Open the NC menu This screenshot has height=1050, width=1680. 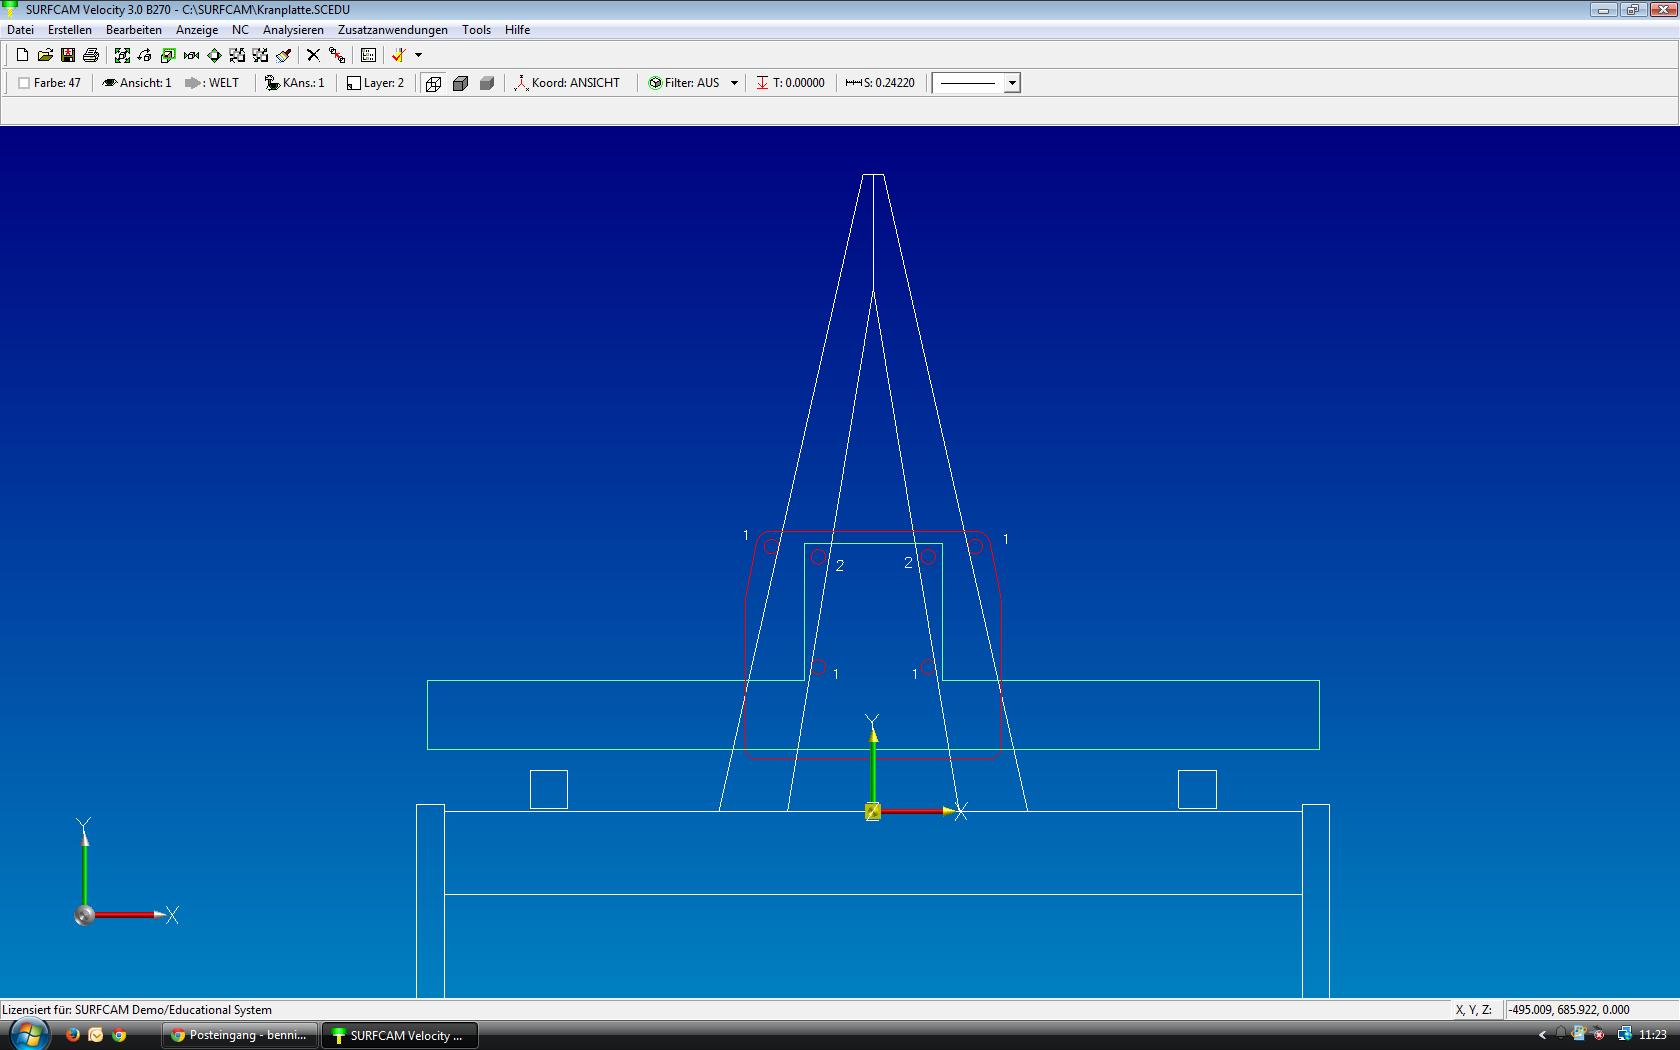(x=240, y=30)
